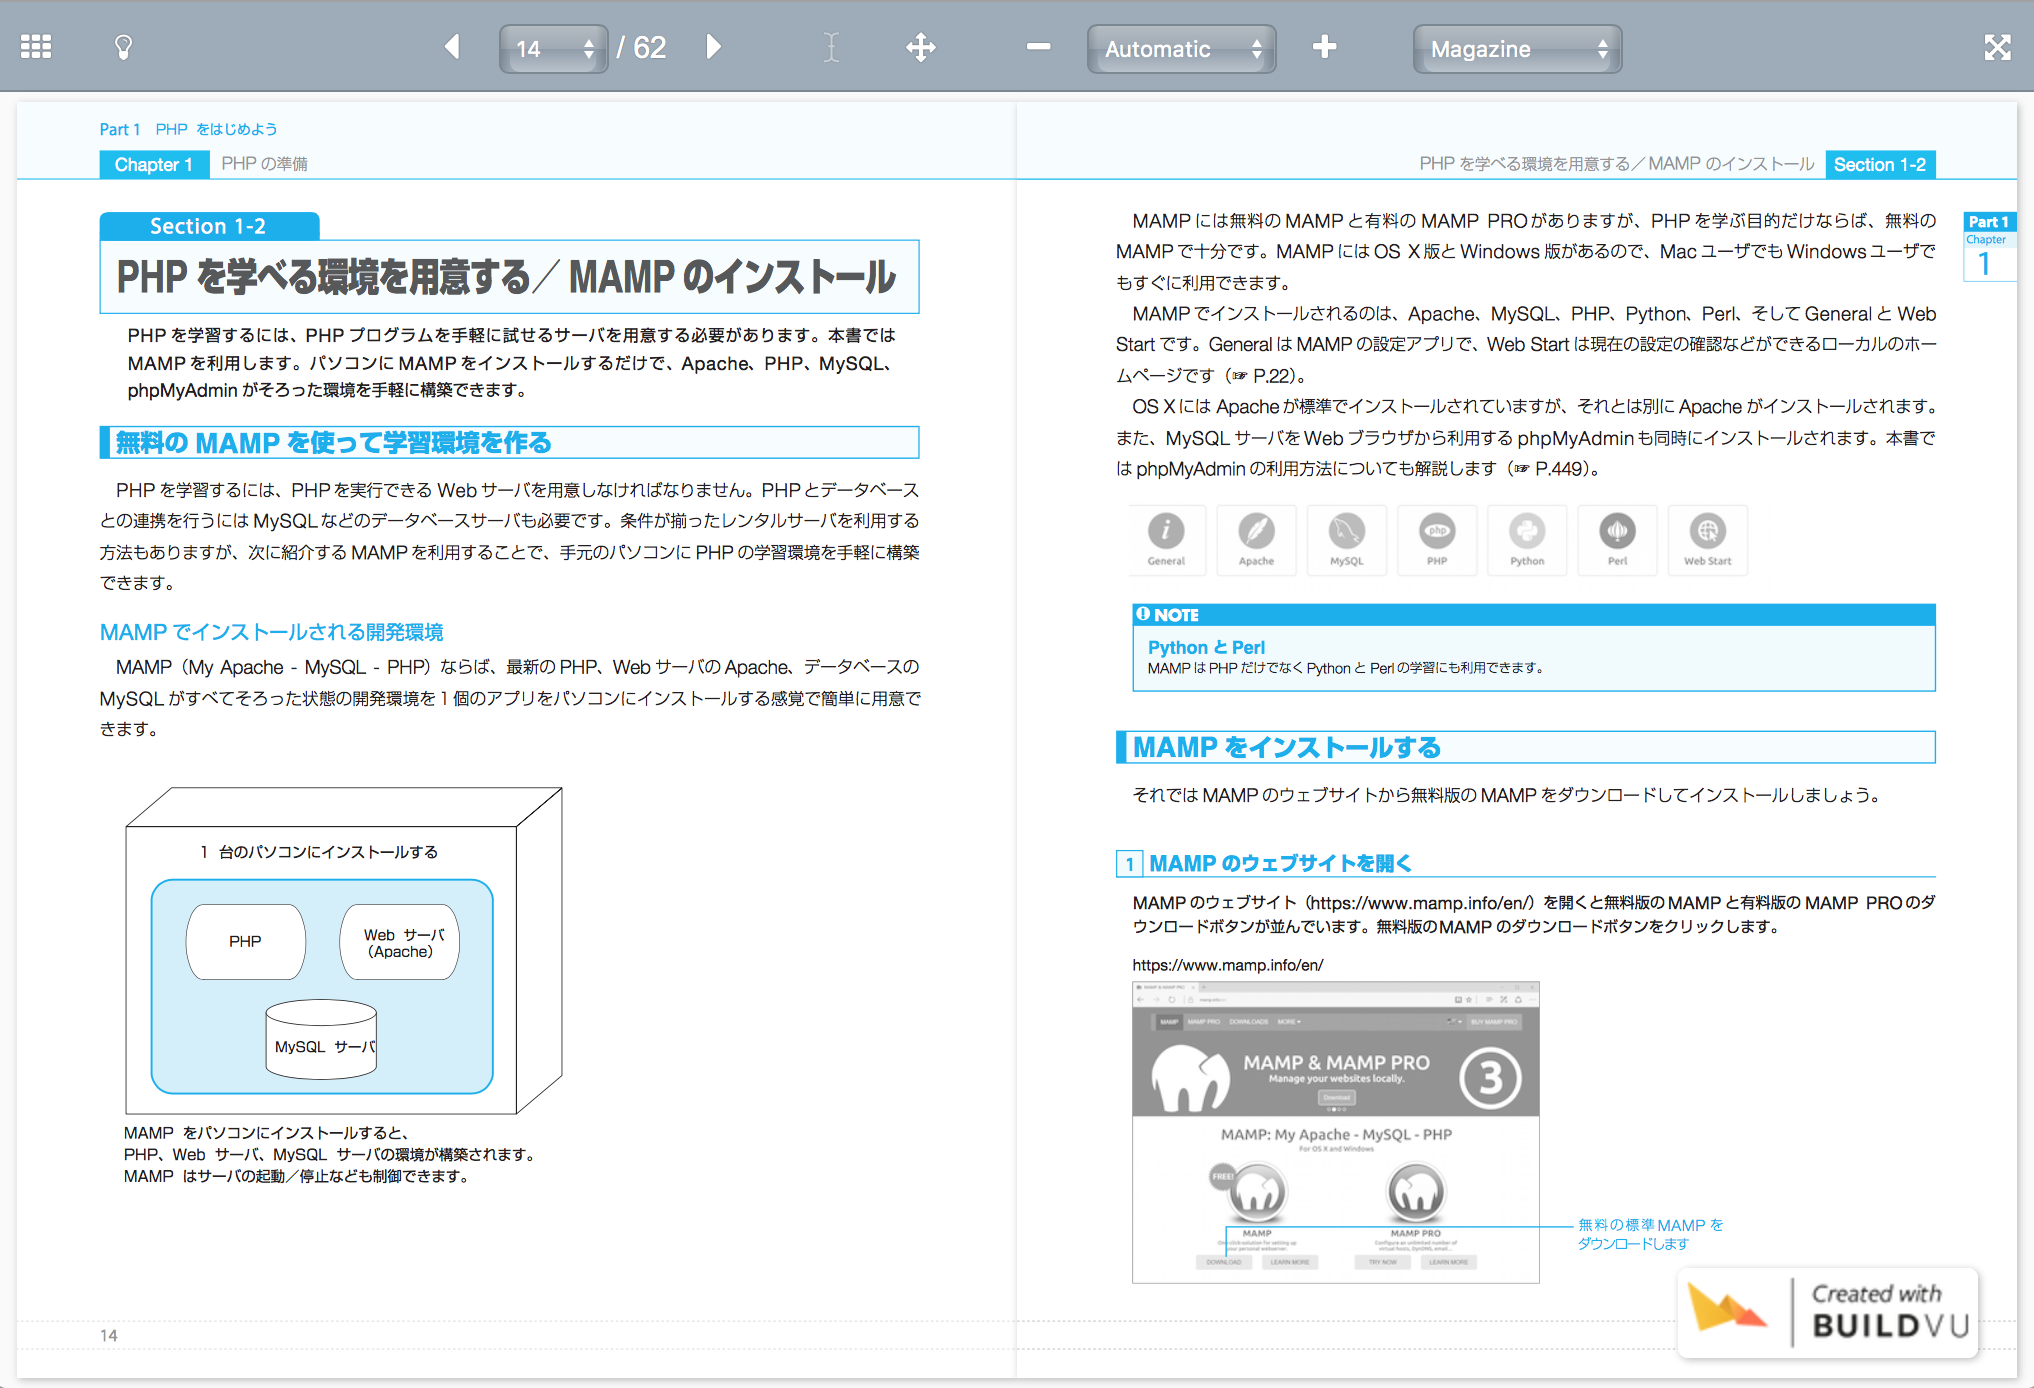Click the MySQL サーバ cylinder in diagram

pyautogui.click(x=321, y=1040)
